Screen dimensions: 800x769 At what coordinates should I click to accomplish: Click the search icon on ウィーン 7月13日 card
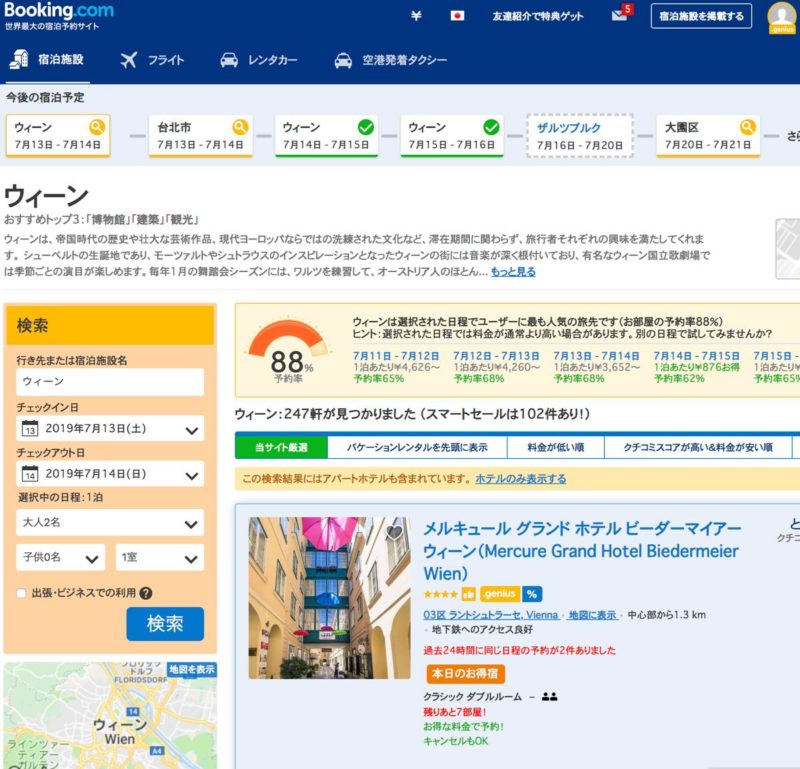(x=97, y=127)
